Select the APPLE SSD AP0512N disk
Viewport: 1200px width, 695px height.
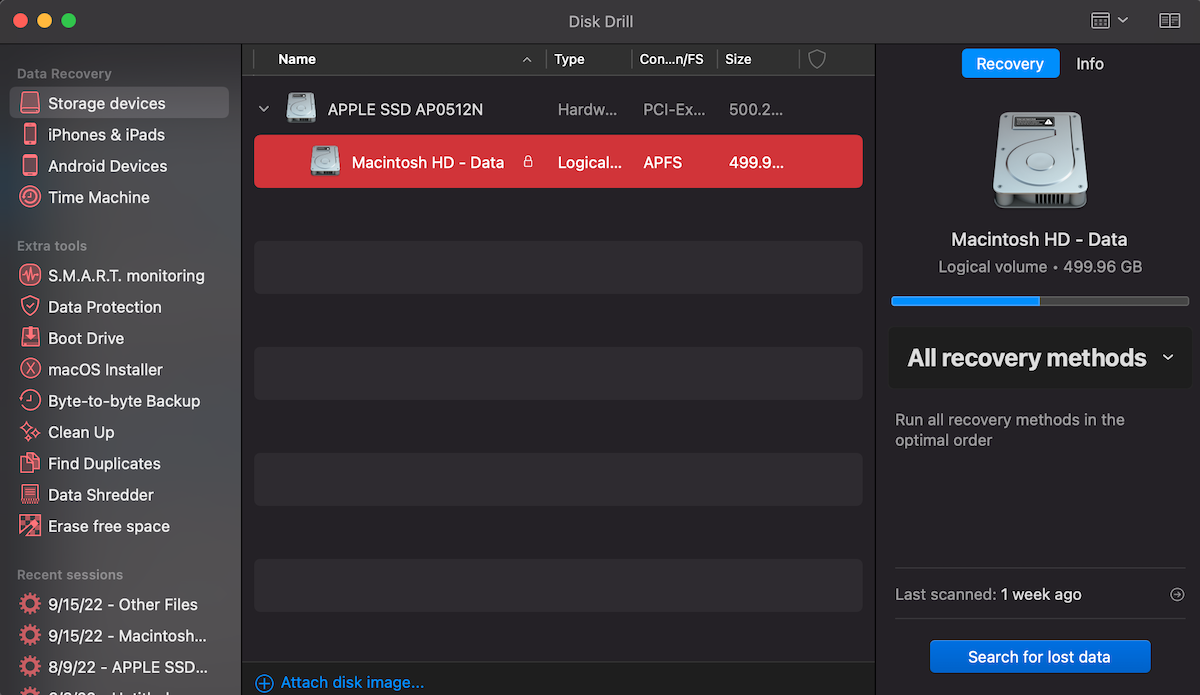coord(558,109)
